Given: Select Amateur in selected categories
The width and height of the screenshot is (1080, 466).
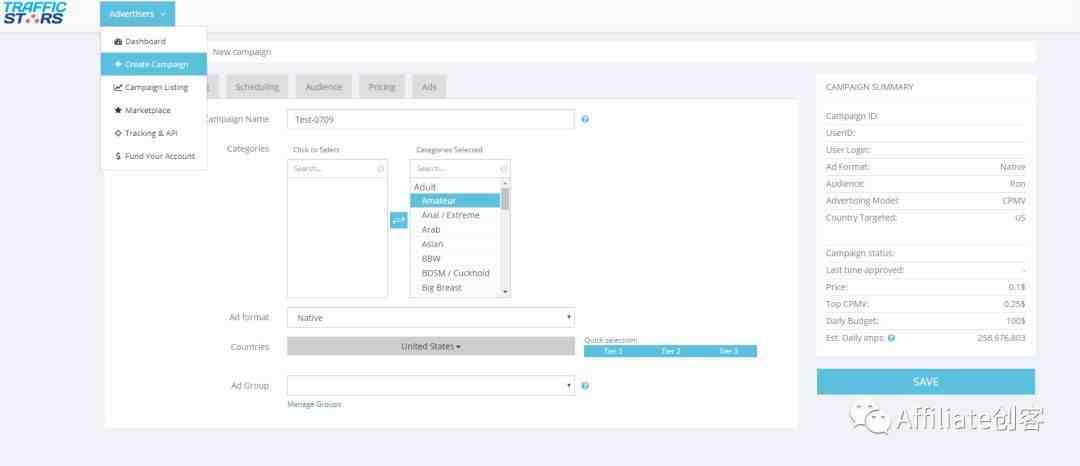Looking at the screenshot, I should tap(455, 200).
